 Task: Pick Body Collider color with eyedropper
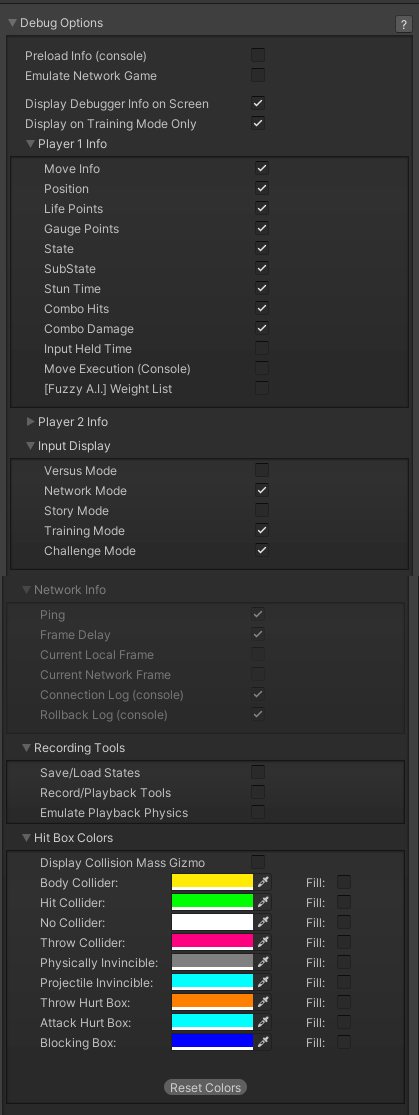coord(263,882)
